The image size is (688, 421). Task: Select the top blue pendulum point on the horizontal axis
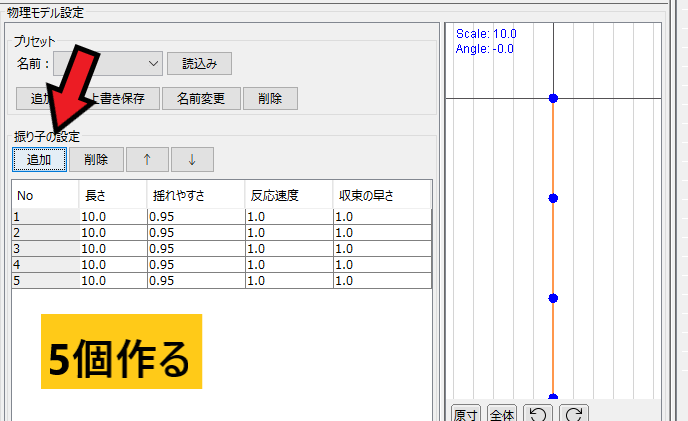(x=553, y=98)
